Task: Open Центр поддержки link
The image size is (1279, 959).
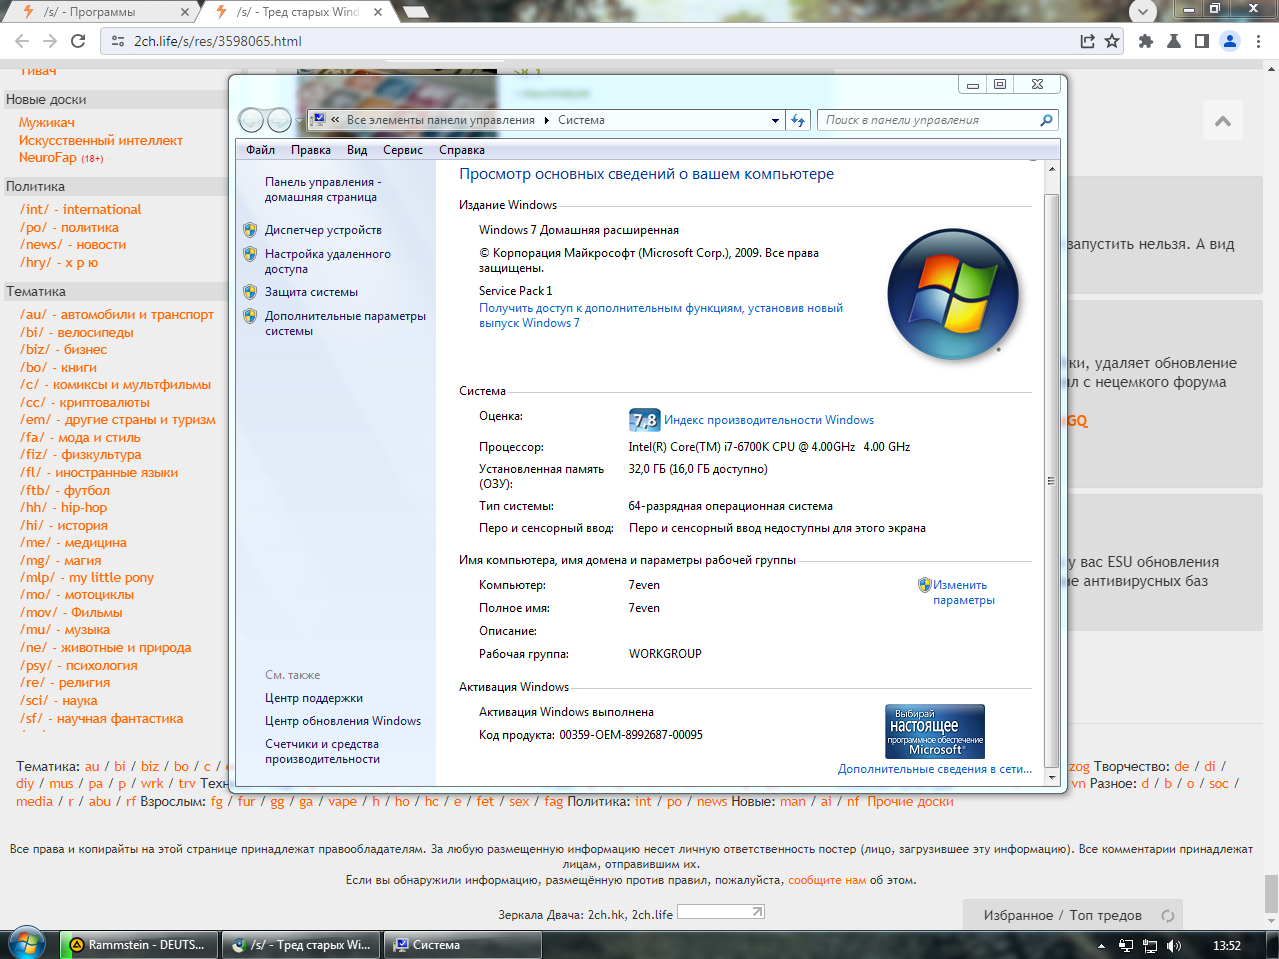Action: [x=314, y=698]
